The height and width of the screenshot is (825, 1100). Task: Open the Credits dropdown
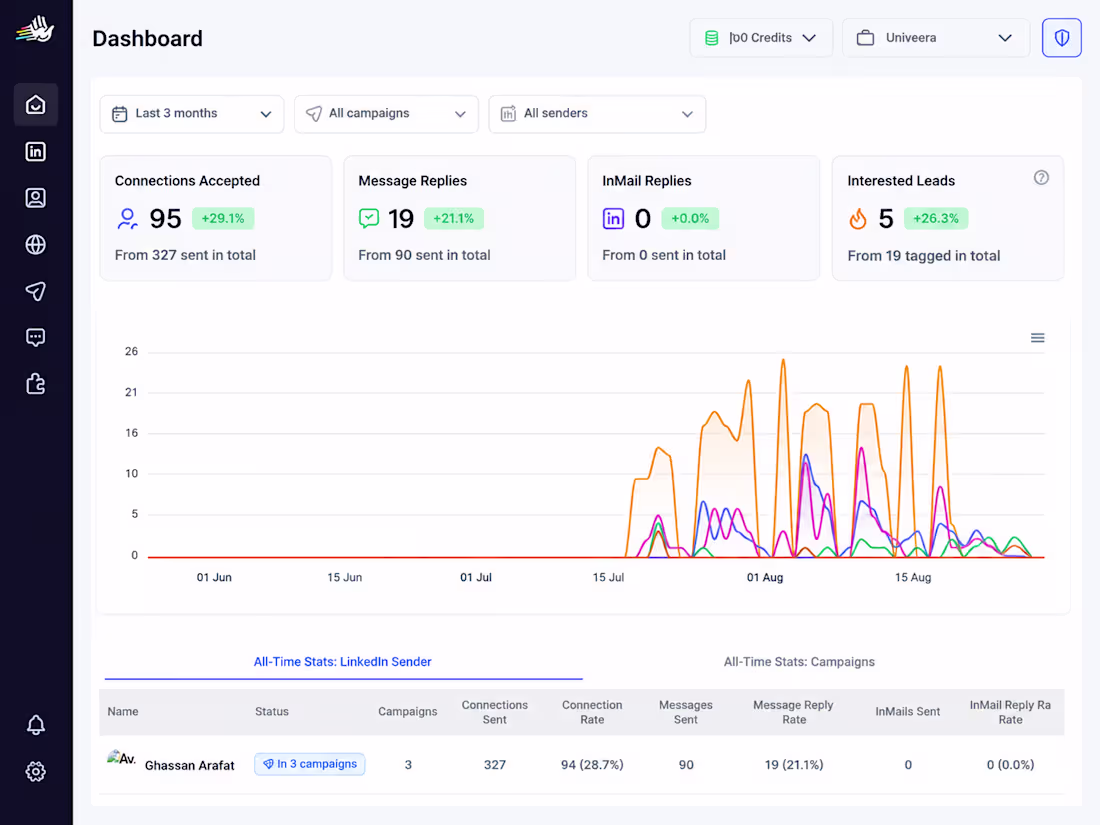(761, 38)
